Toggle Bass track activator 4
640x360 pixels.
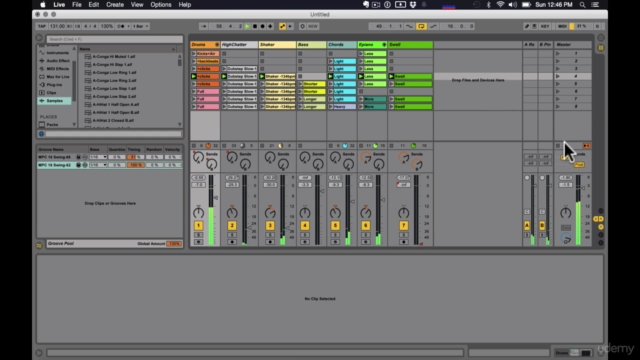304,225
